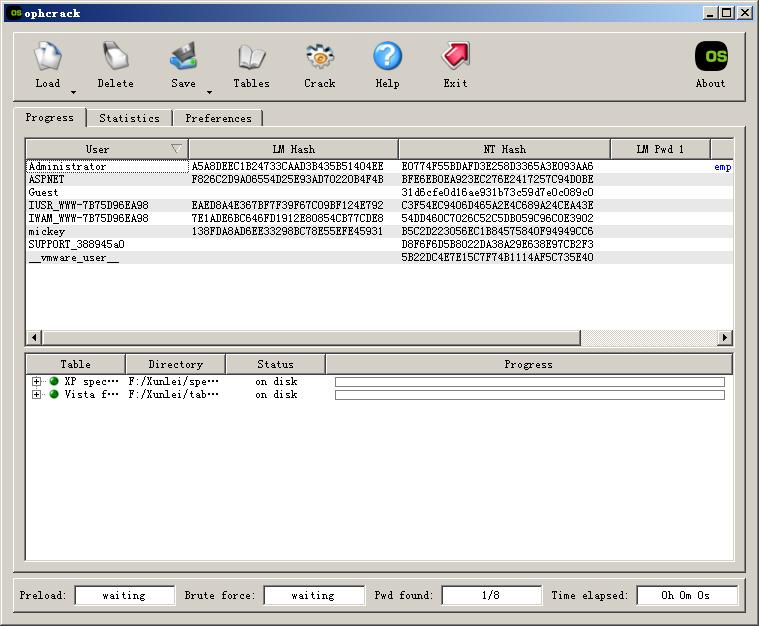Click the green status dot for XP special table
Image resolution: width=759 pixels, height=626 pixels.
click(54, 382)
